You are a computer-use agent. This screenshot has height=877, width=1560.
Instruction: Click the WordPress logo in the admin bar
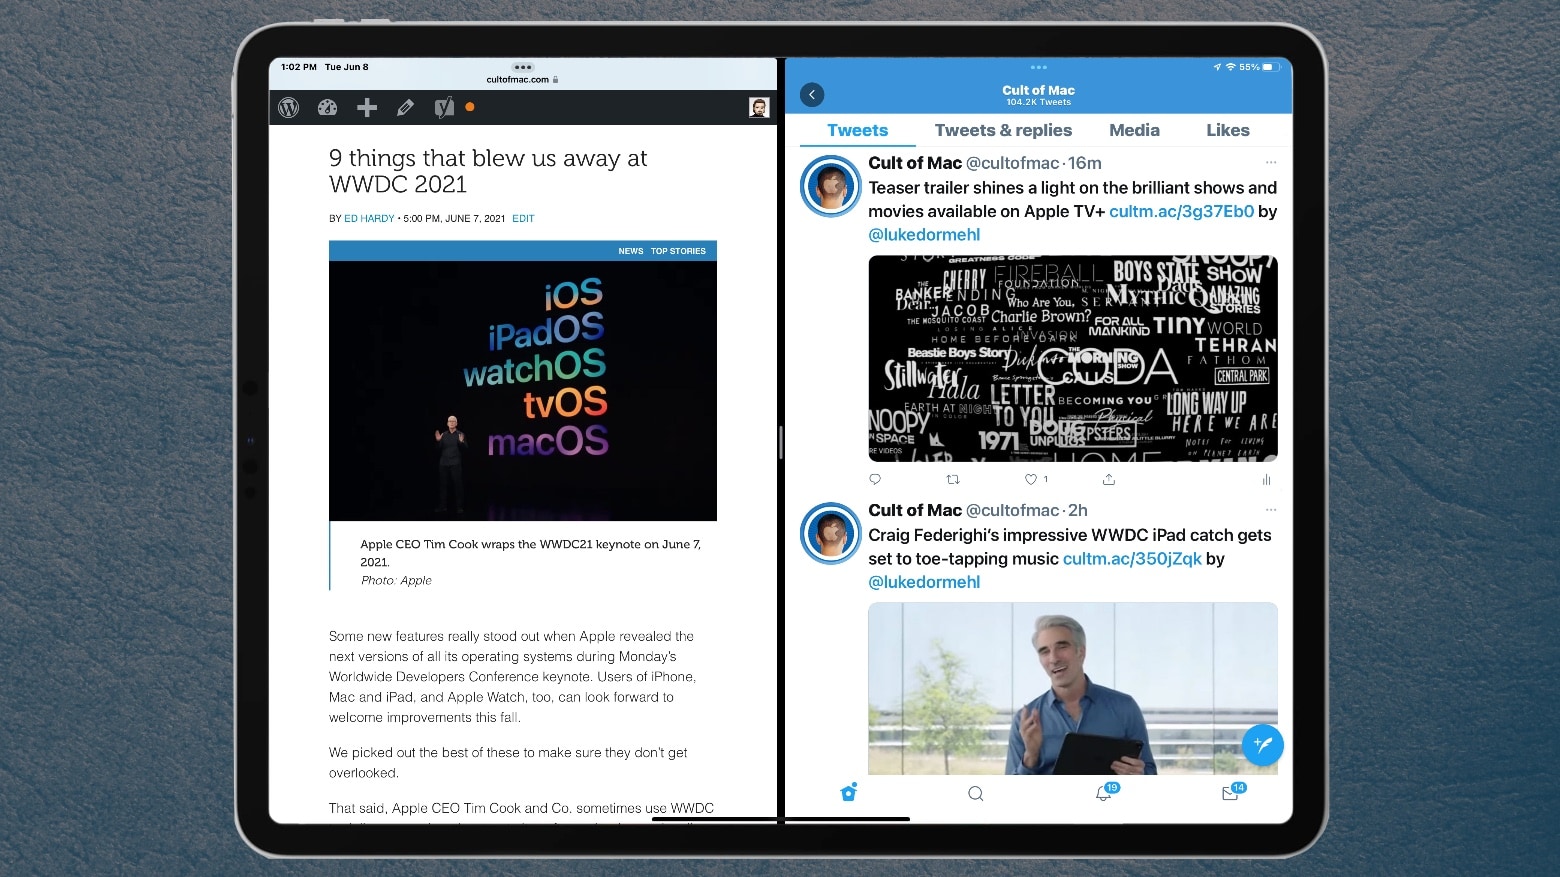pos(289,107)
